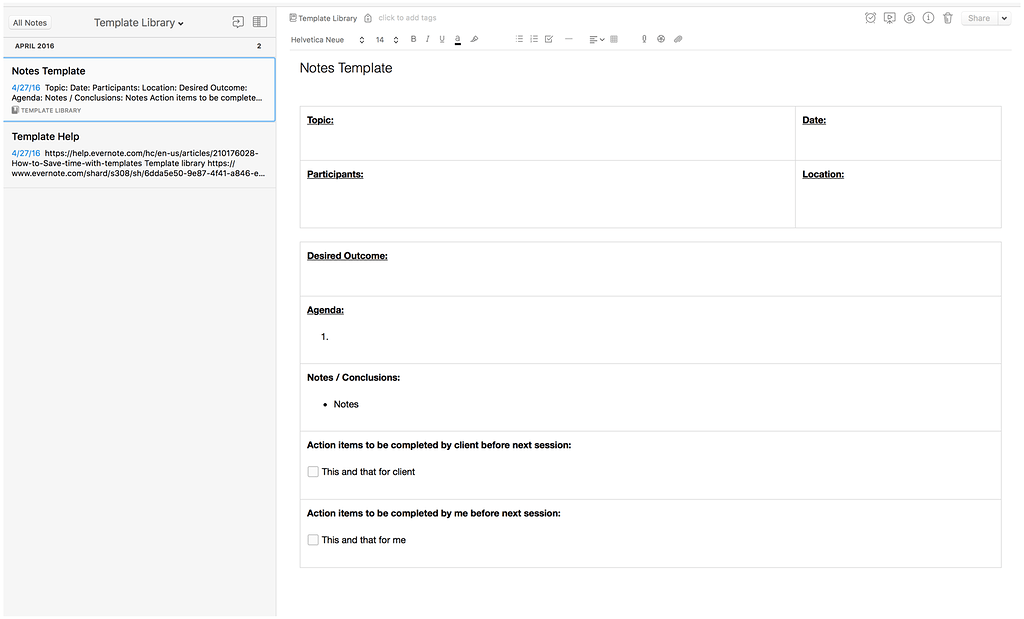Set a reminder with alarm clock icon
Screen dimensions: 1024x619
[870, 18]
